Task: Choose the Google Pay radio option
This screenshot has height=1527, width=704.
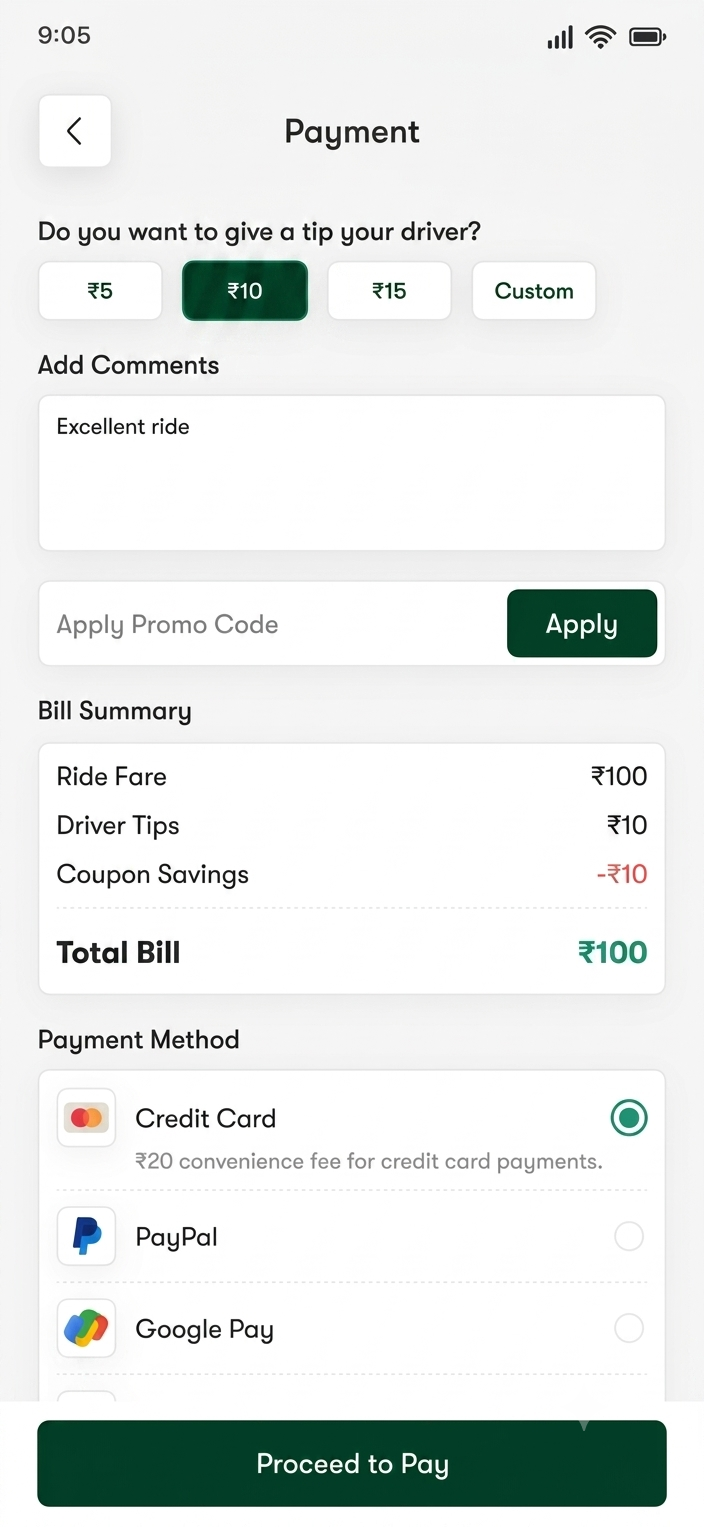Action: point(629,1328)
